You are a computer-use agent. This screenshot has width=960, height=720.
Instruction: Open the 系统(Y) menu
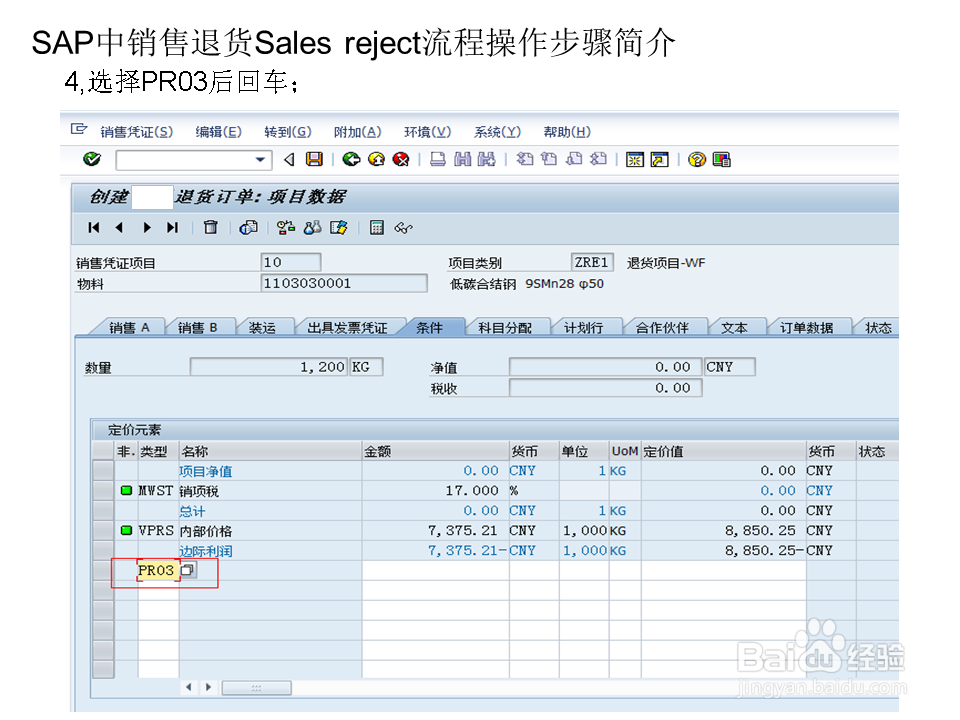point(497,132)
